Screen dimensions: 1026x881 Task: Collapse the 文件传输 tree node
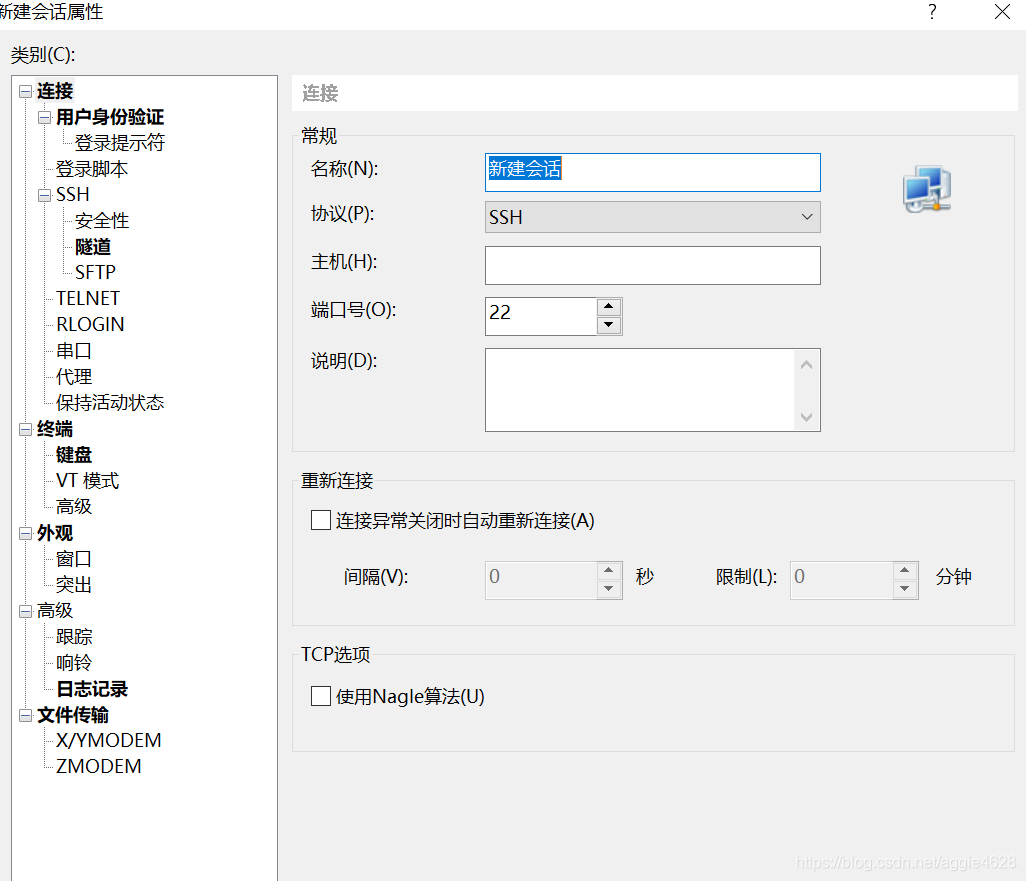pyautogui.click(x=26, y=716)
